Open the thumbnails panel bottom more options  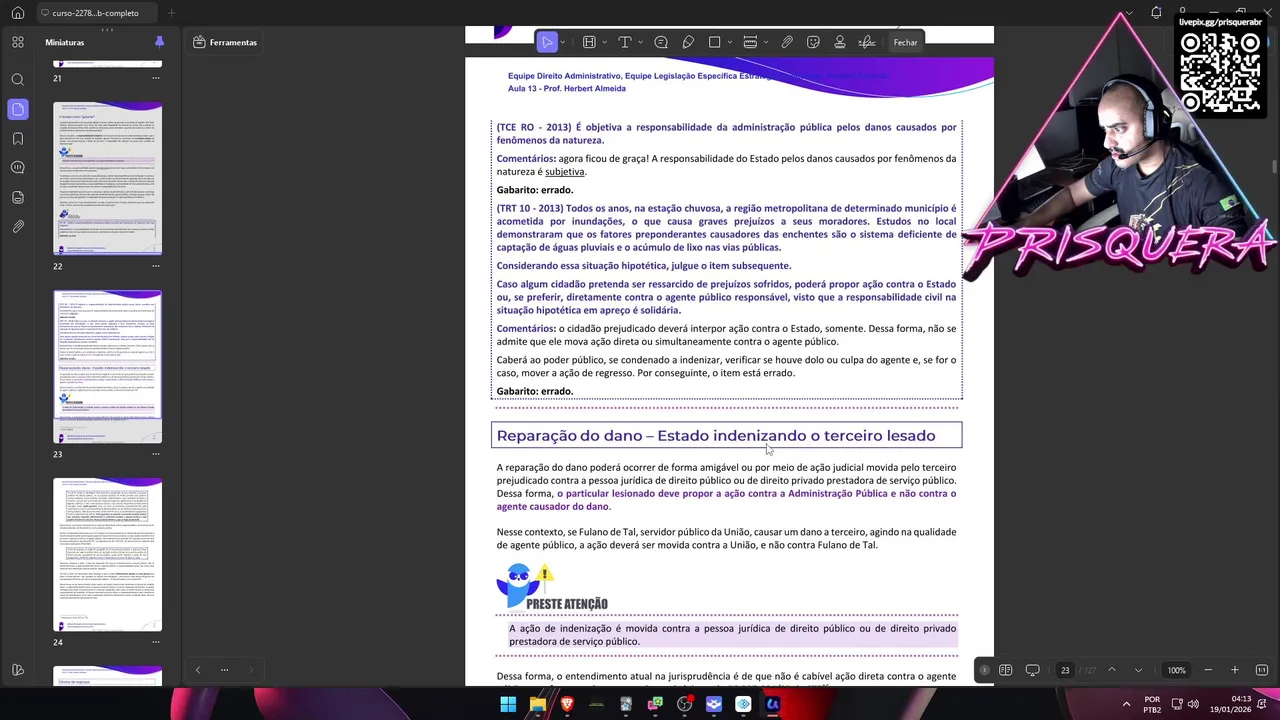click(224, 670)
